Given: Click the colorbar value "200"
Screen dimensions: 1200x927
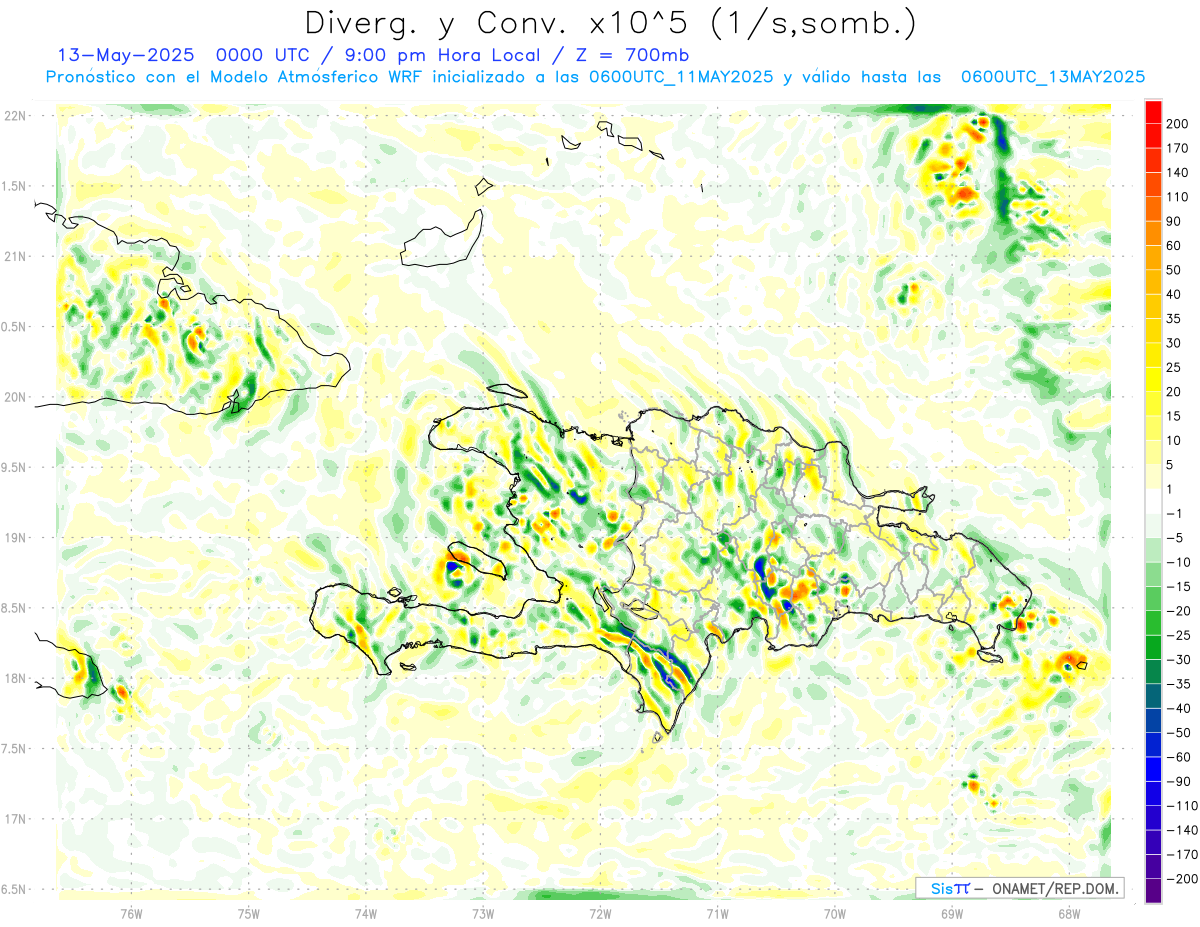Looking at the screenshot, I should point(1178,124).
